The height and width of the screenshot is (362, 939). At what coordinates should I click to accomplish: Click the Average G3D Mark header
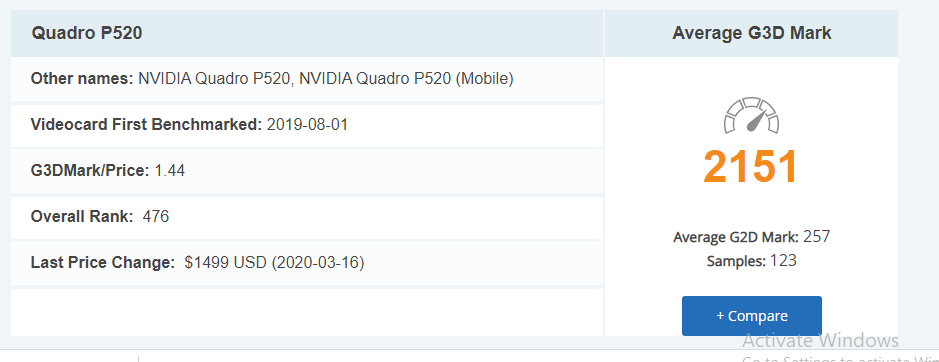(752, 33)
